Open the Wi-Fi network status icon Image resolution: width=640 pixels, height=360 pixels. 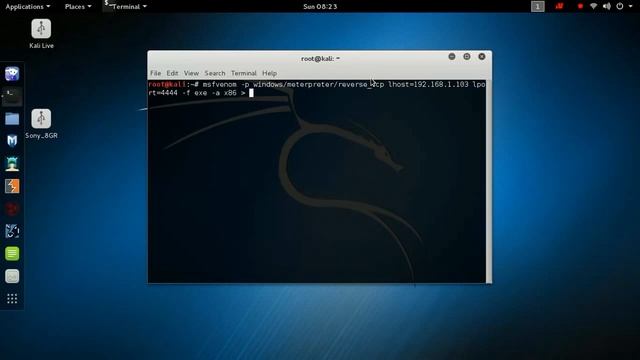tap(593, 6)
